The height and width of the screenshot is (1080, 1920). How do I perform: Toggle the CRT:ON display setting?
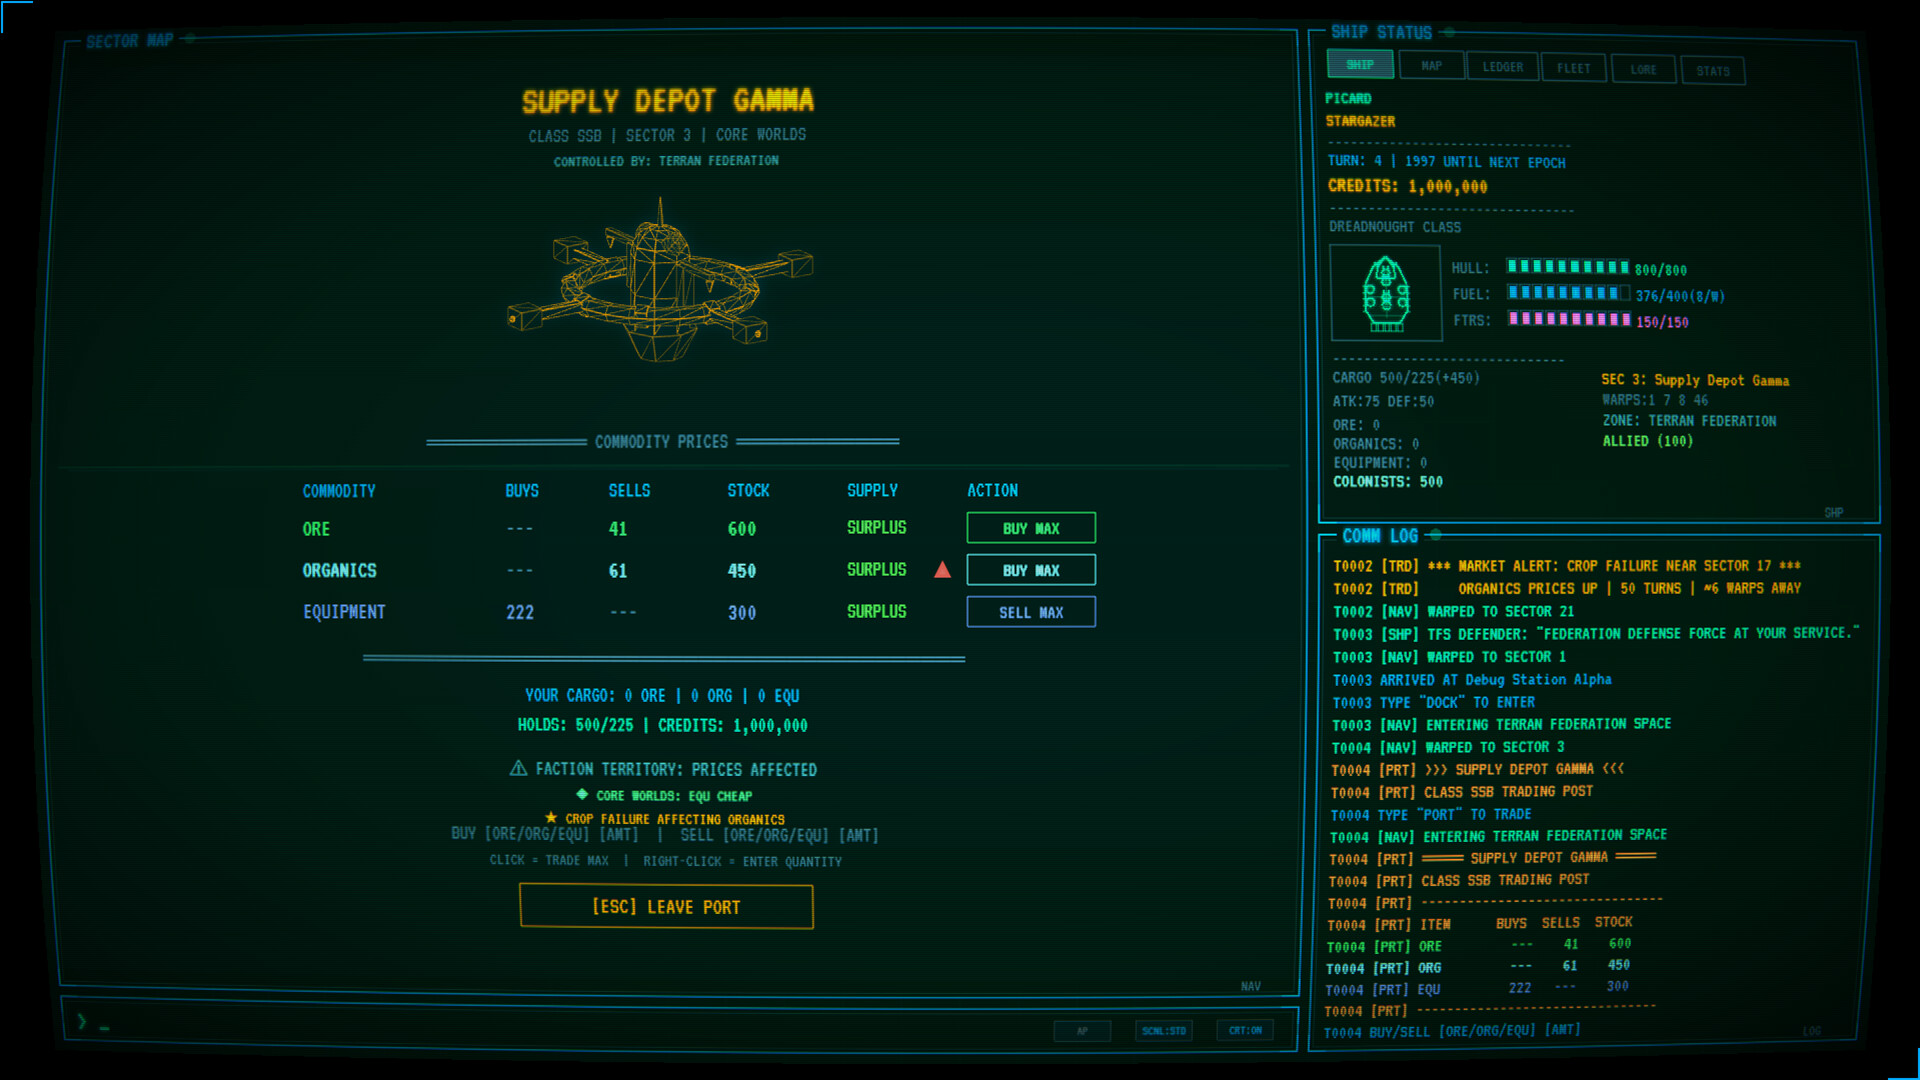(x=1245, y=1030)
